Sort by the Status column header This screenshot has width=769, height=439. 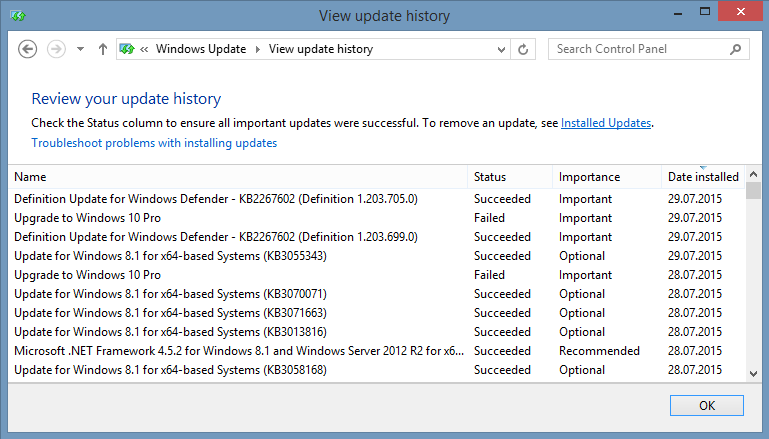pos(510,177)
